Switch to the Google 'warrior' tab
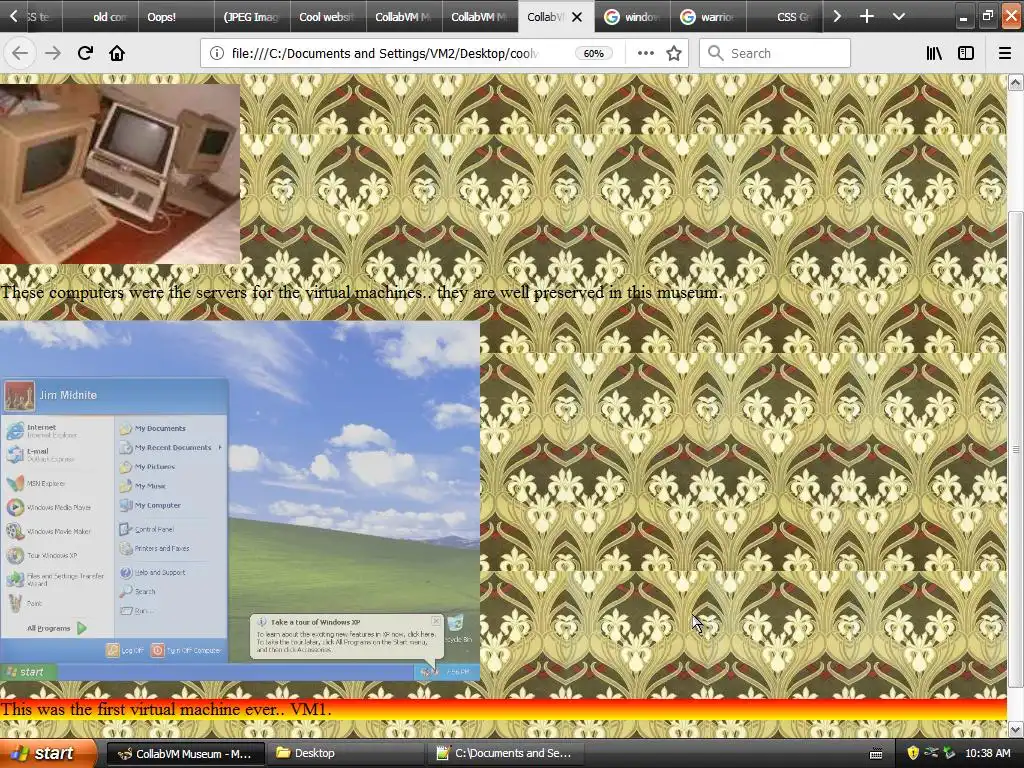This screenshot has width=1024, height=768. [708, 17]
